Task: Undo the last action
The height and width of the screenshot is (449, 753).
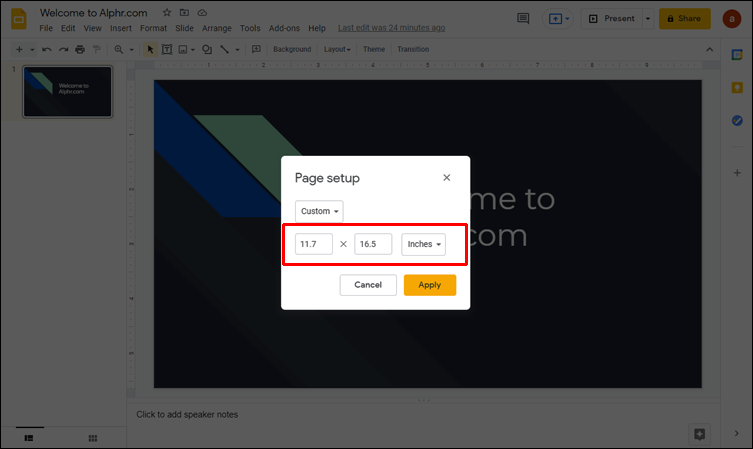Action: point(47,49)
